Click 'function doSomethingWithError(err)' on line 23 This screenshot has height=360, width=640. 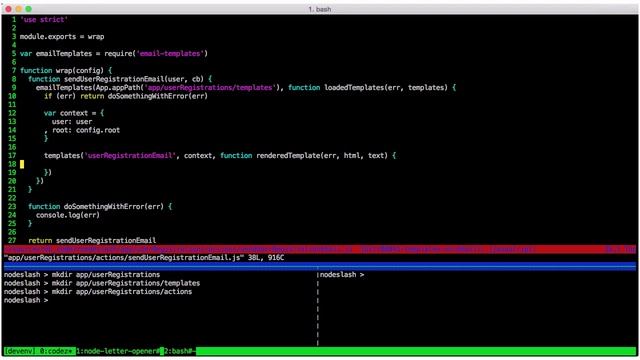tap(96, 207)
